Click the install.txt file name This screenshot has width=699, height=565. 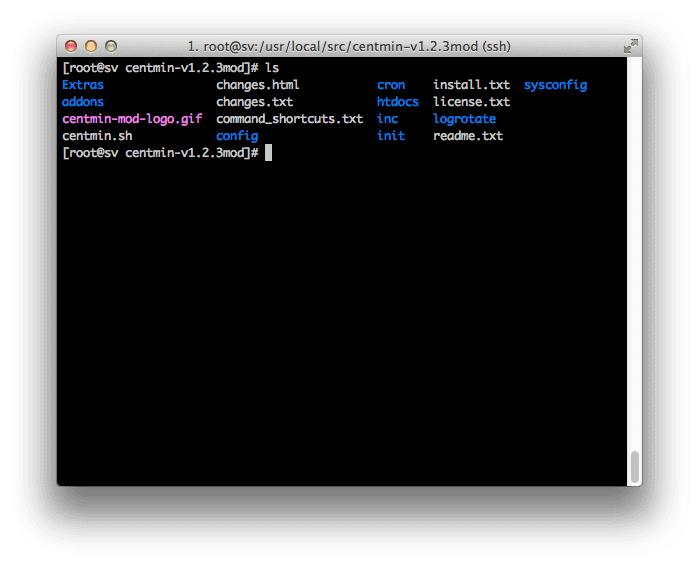click(471, 85)
